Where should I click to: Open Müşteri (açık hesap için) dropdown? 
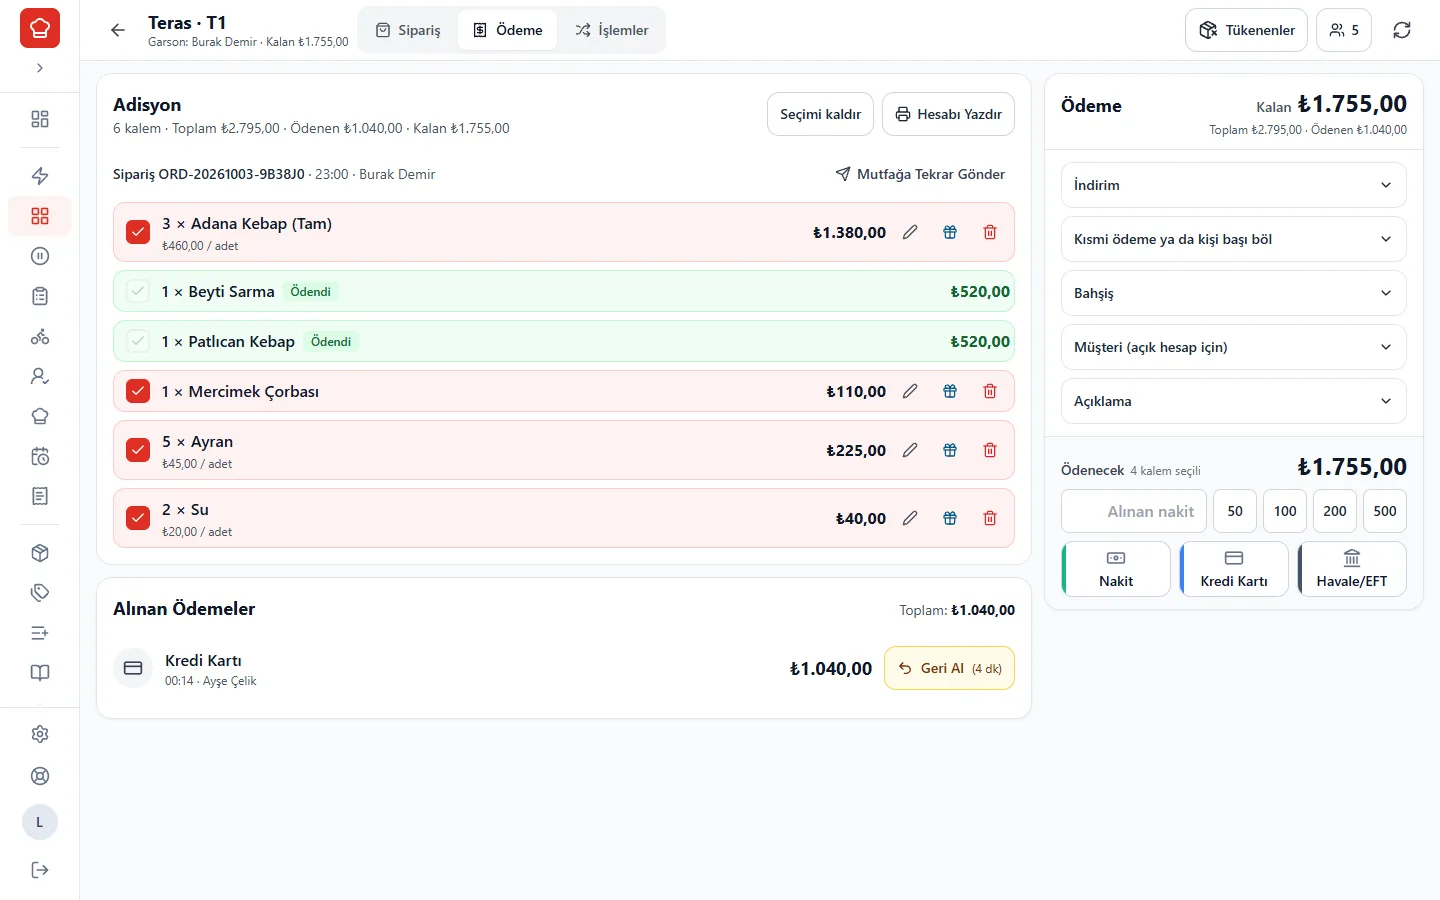(x=1233, y=347)
